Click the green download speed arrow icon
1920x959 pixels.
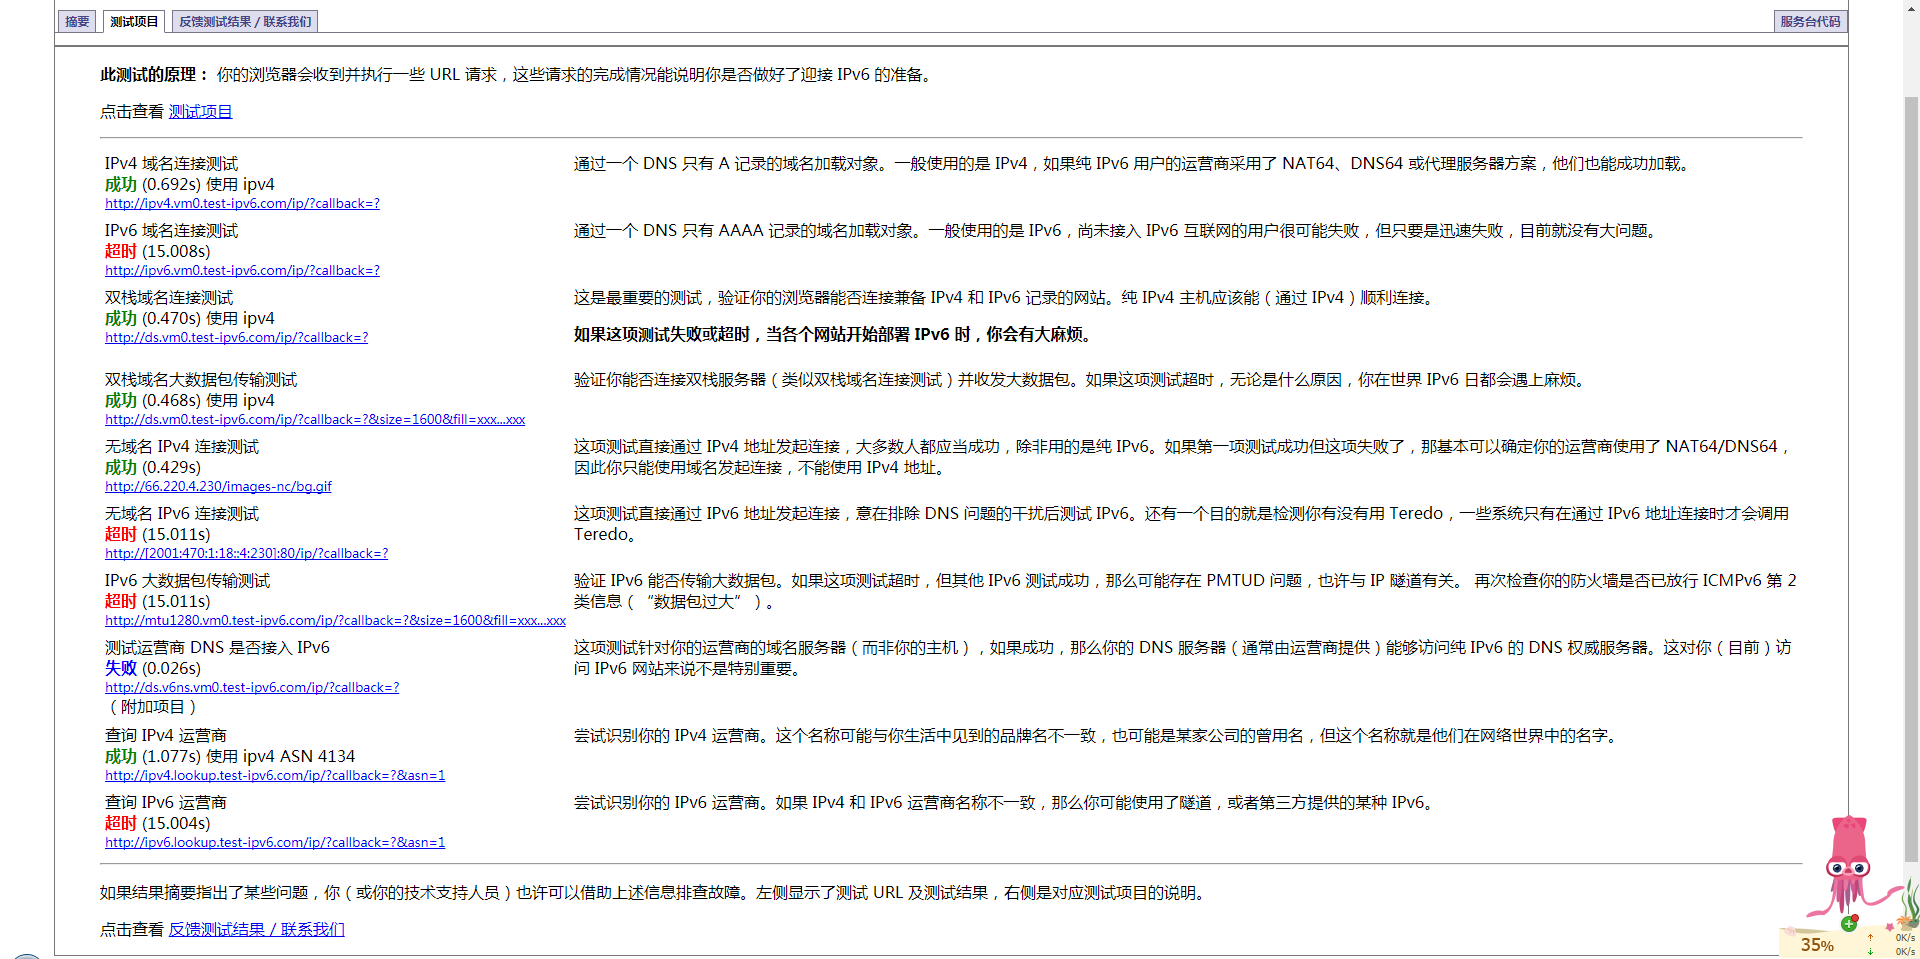coord(1870,951)
